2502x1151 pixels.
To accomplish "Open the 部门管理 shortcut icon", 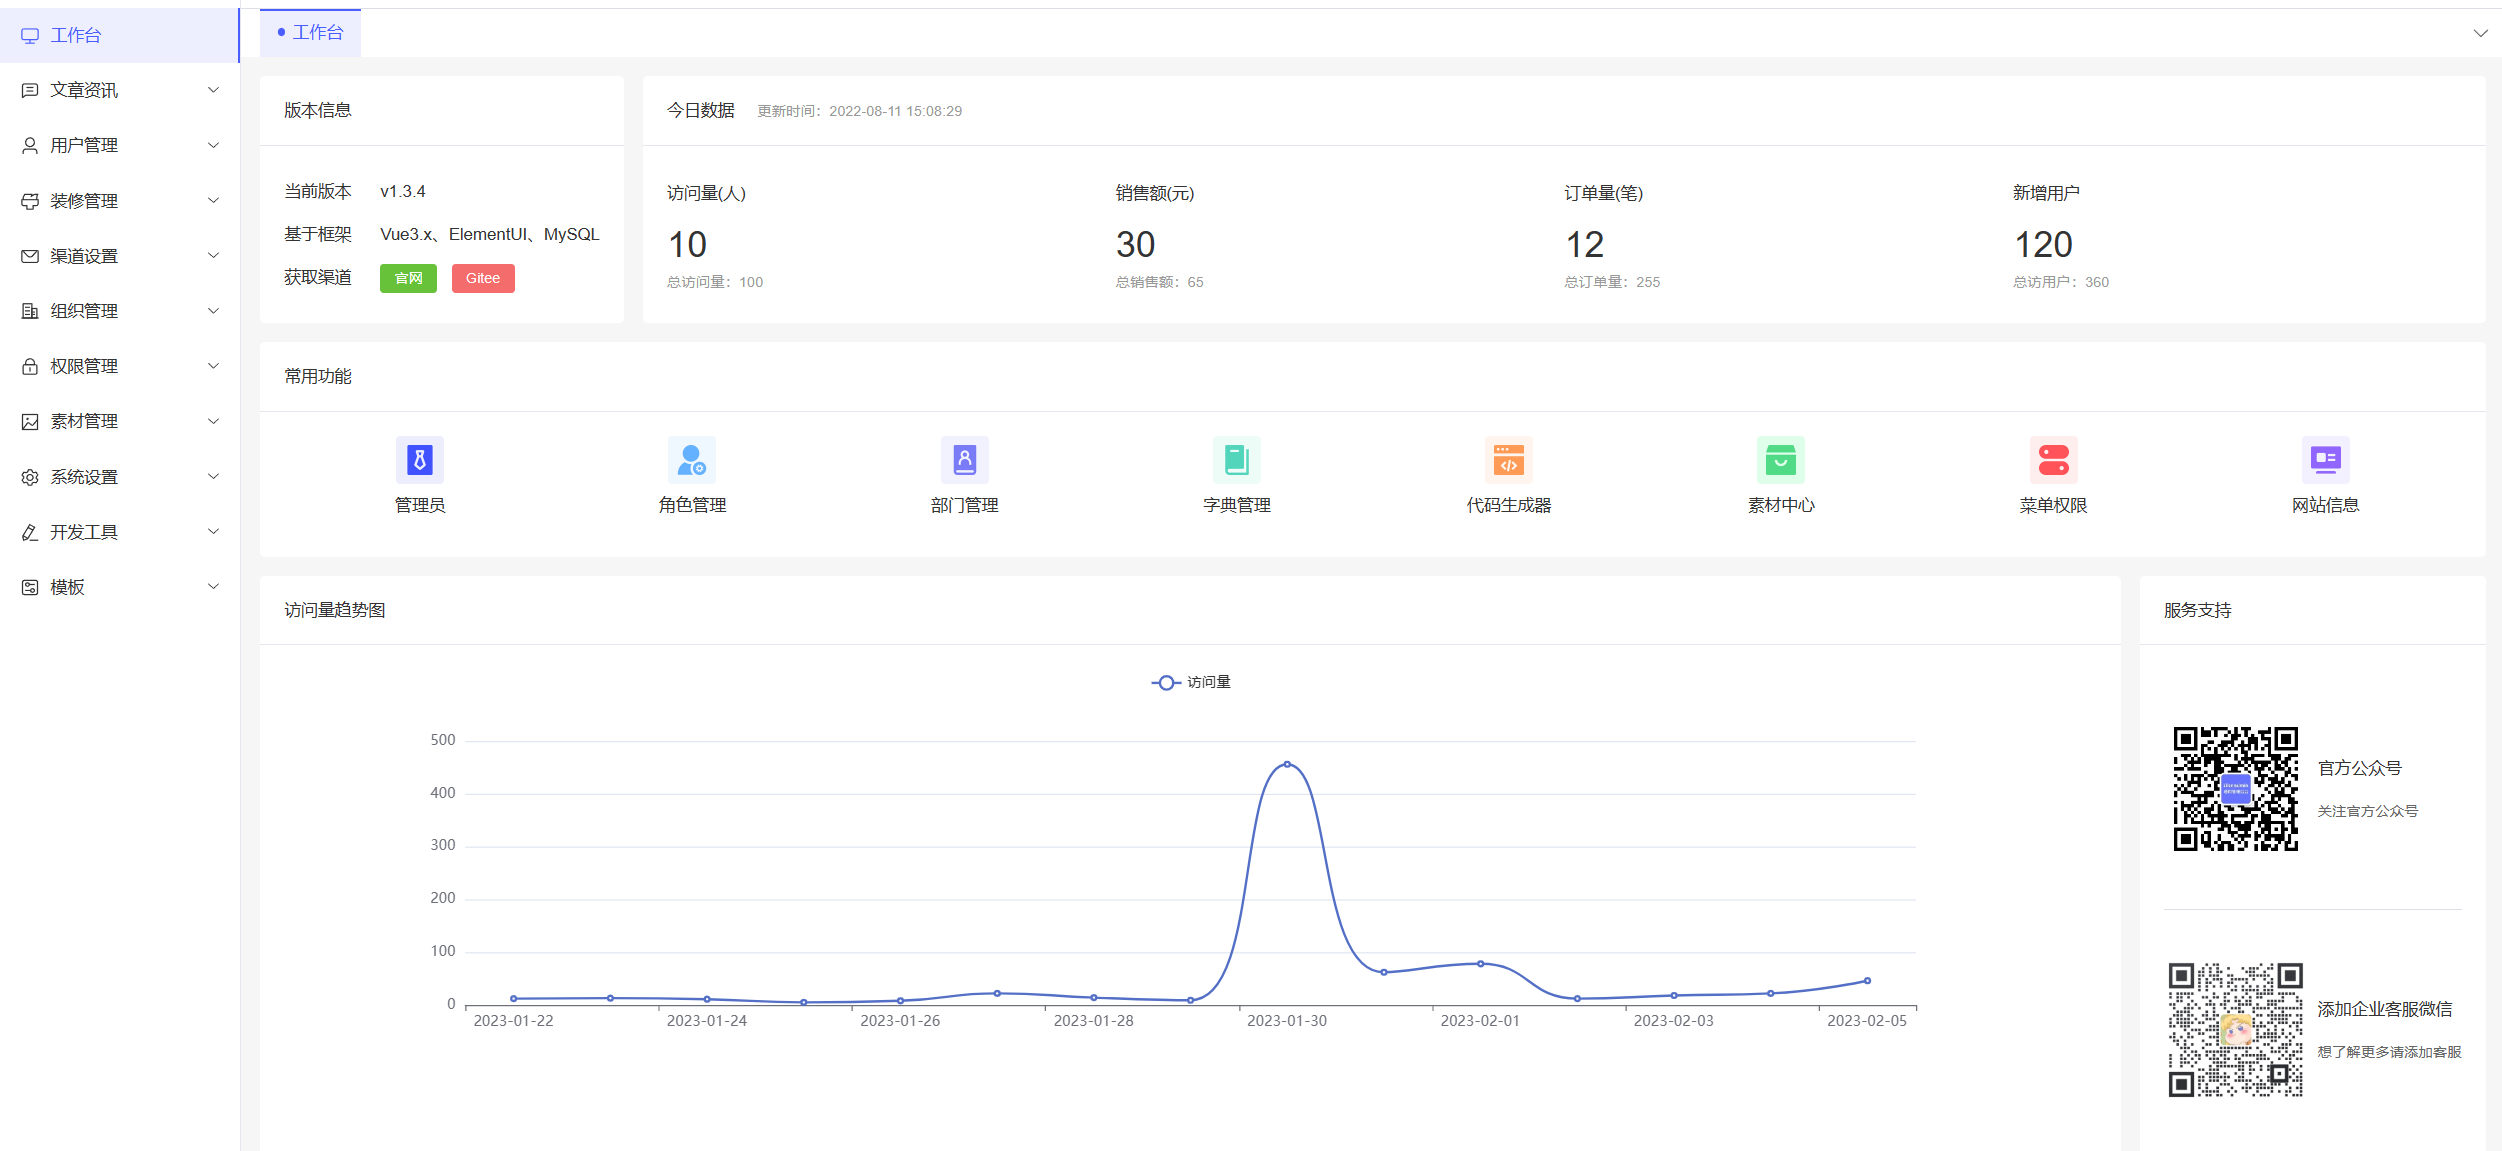I will tap(965, 460).
